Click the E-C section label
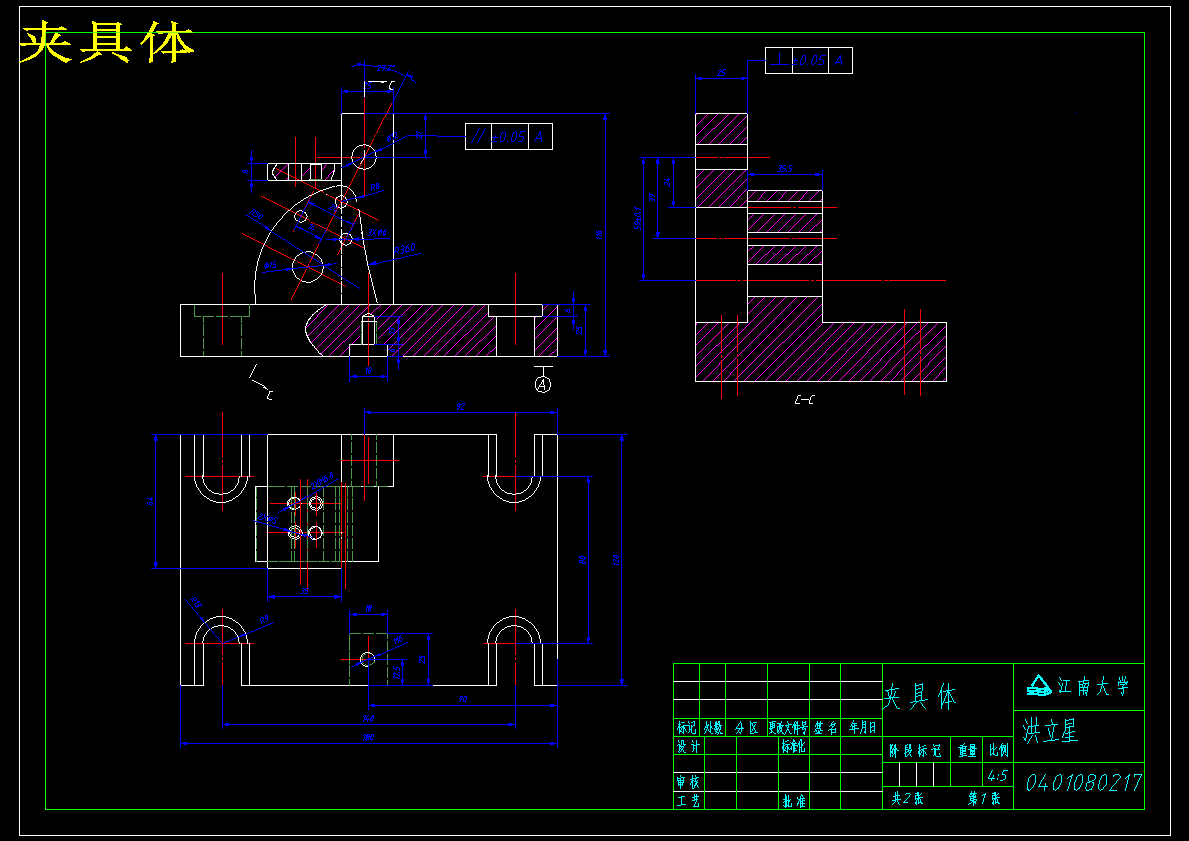This screenshot has height=841, width=1189. point(805,399)
